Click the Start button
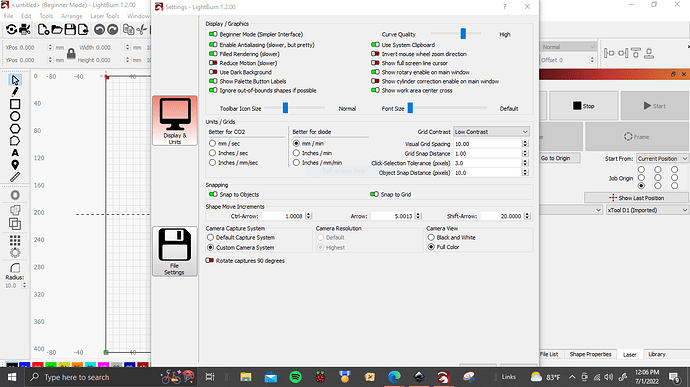This screenshot has width=690, height=387. (654, 106)
